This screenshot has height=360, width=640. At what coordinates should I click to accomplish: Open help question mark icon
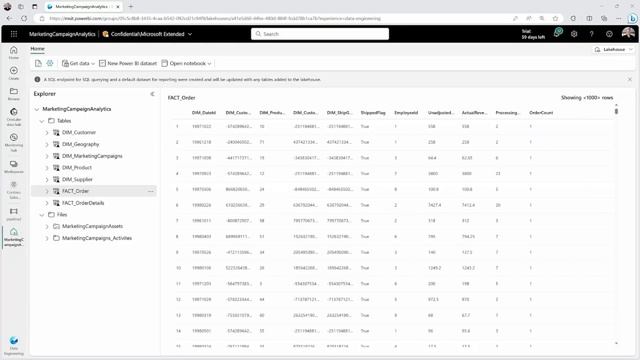pyautogui.click(x=591, y=34)
